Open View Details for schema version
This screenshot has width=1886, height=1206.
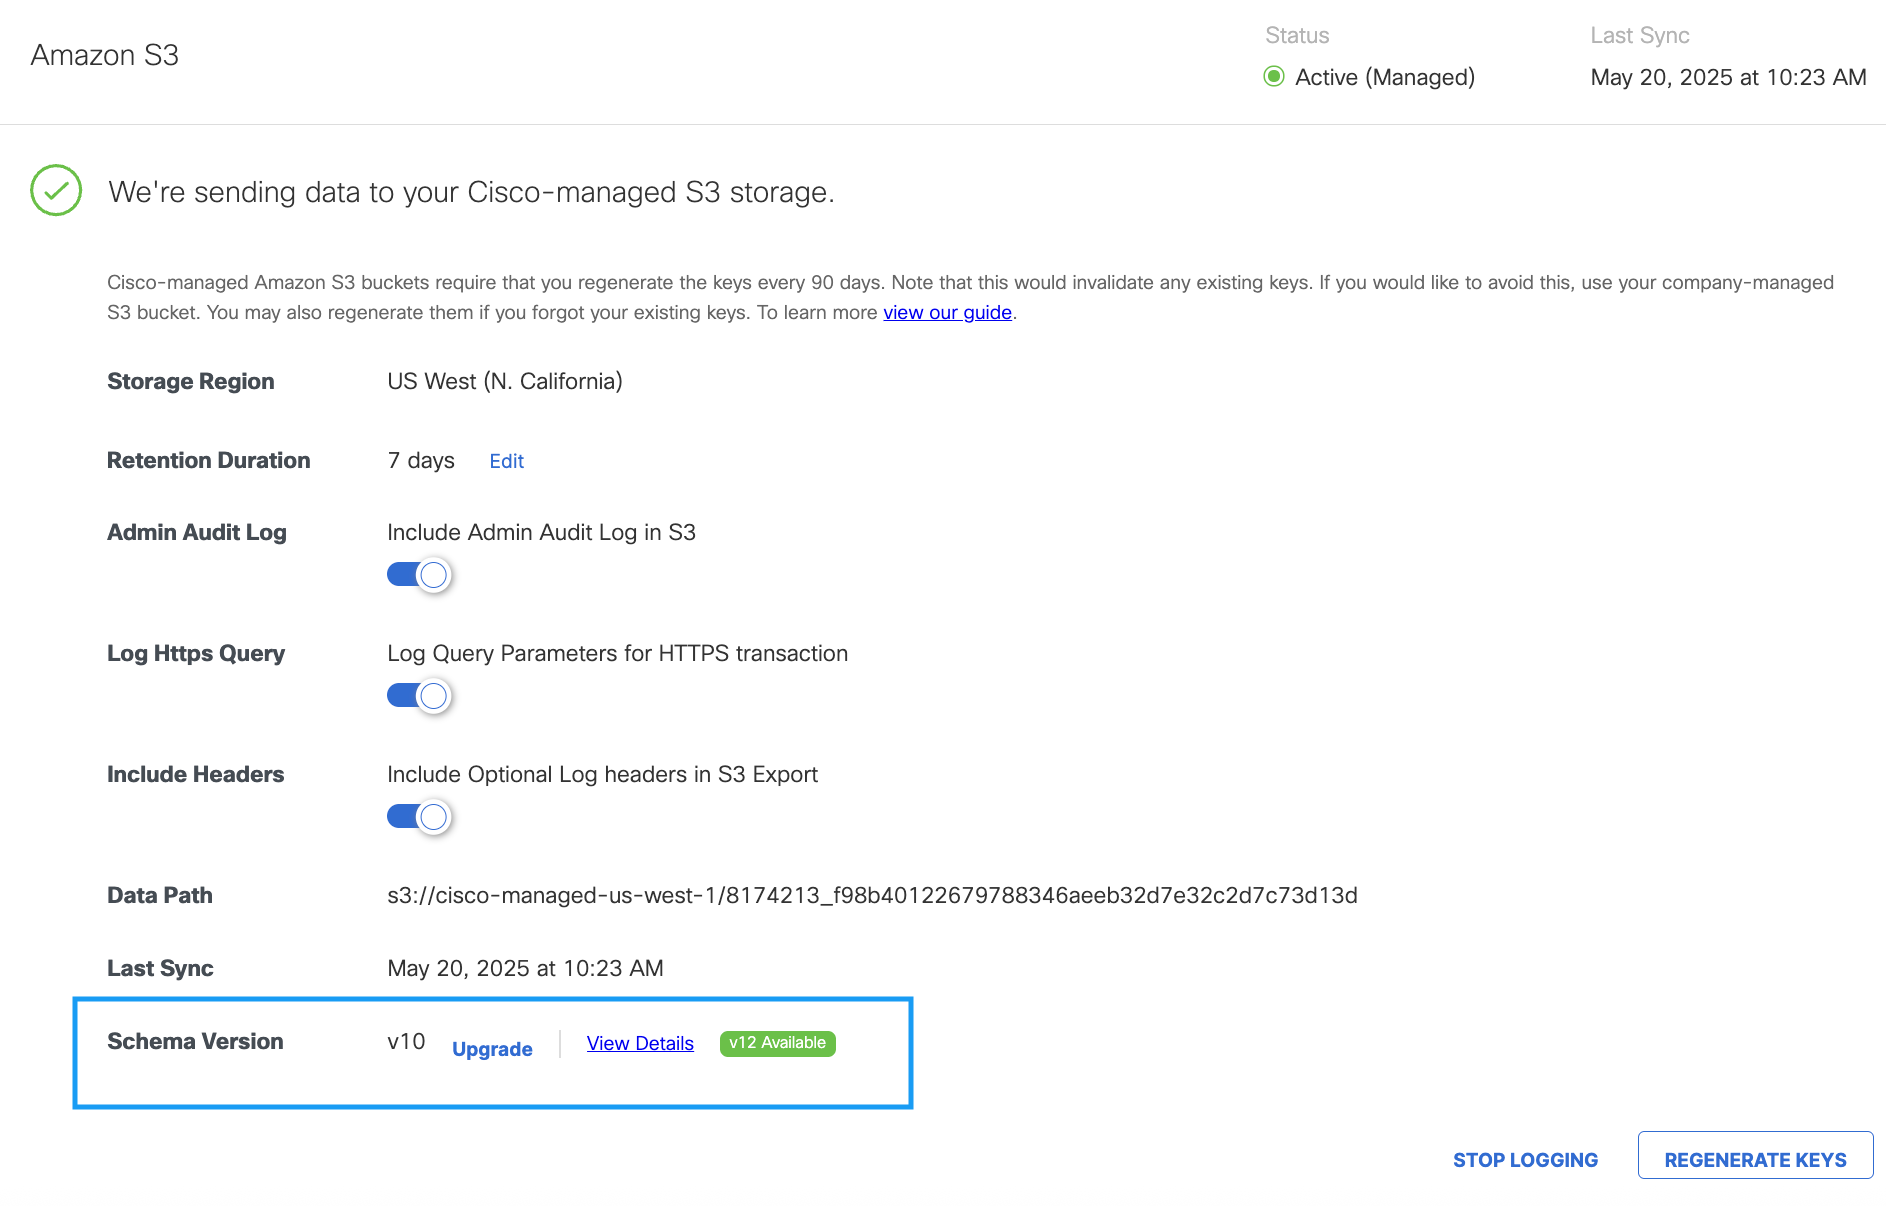(640, 1043)
